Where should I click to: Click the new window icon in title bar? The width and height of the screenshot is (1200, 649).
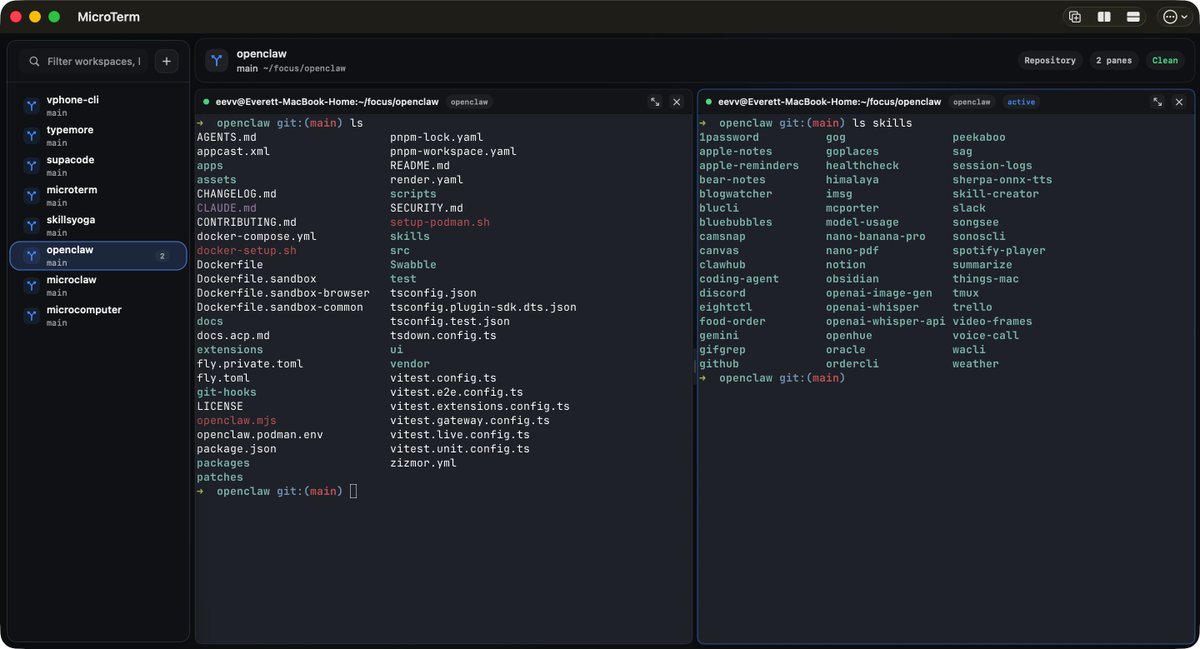click(1075, 17)
